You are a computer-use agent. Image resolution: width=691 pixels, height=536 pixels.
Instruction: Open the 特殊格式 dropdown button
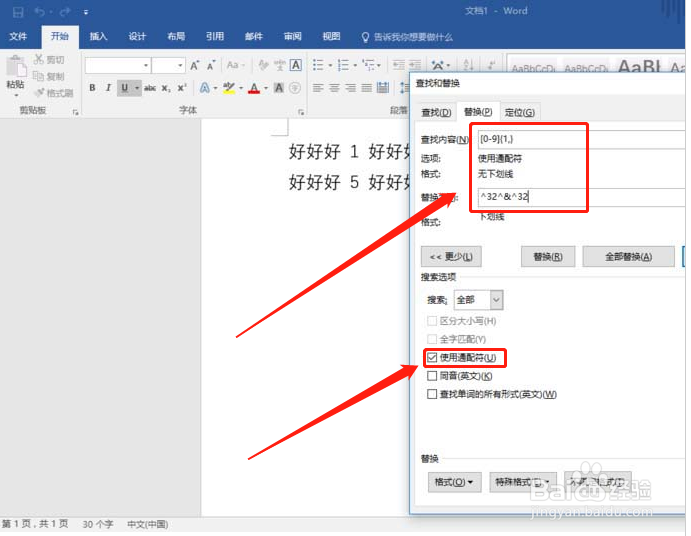tap(523, 482)
